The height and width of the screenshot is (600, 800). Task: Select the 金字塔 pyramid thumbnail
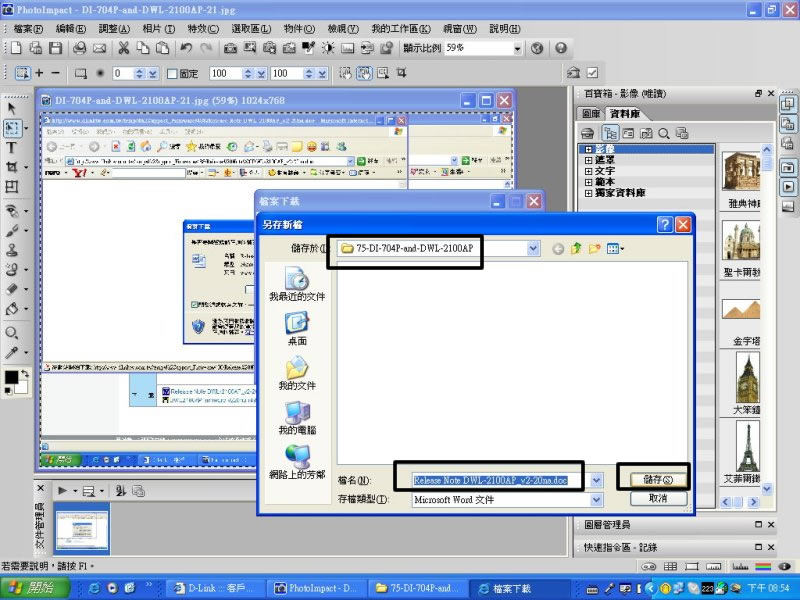coord(741,310)
